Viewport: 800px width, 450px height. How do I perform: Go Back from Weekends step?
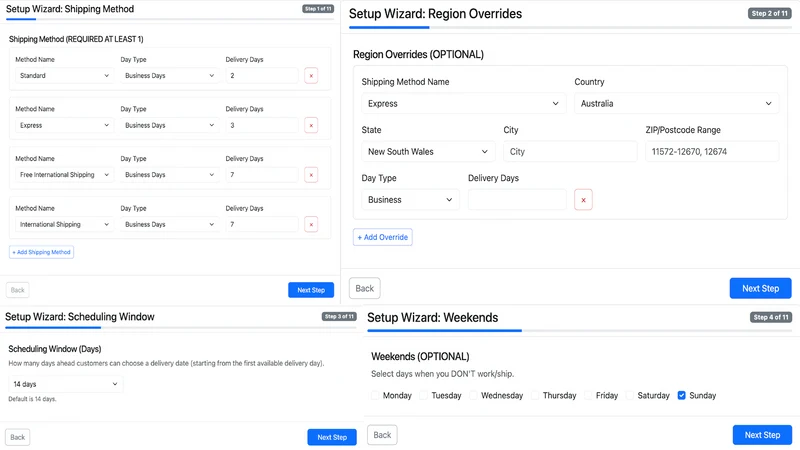(x=382, y=435)
